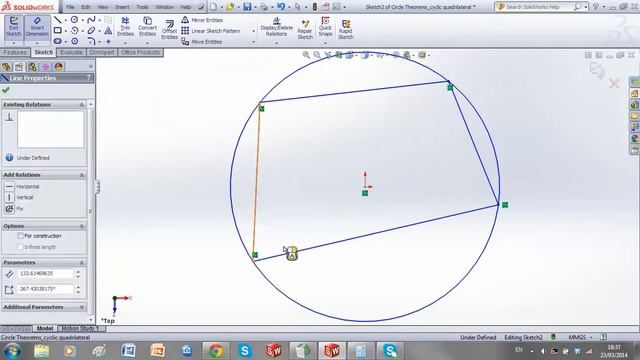Open the Insert menu

point(122,7)
